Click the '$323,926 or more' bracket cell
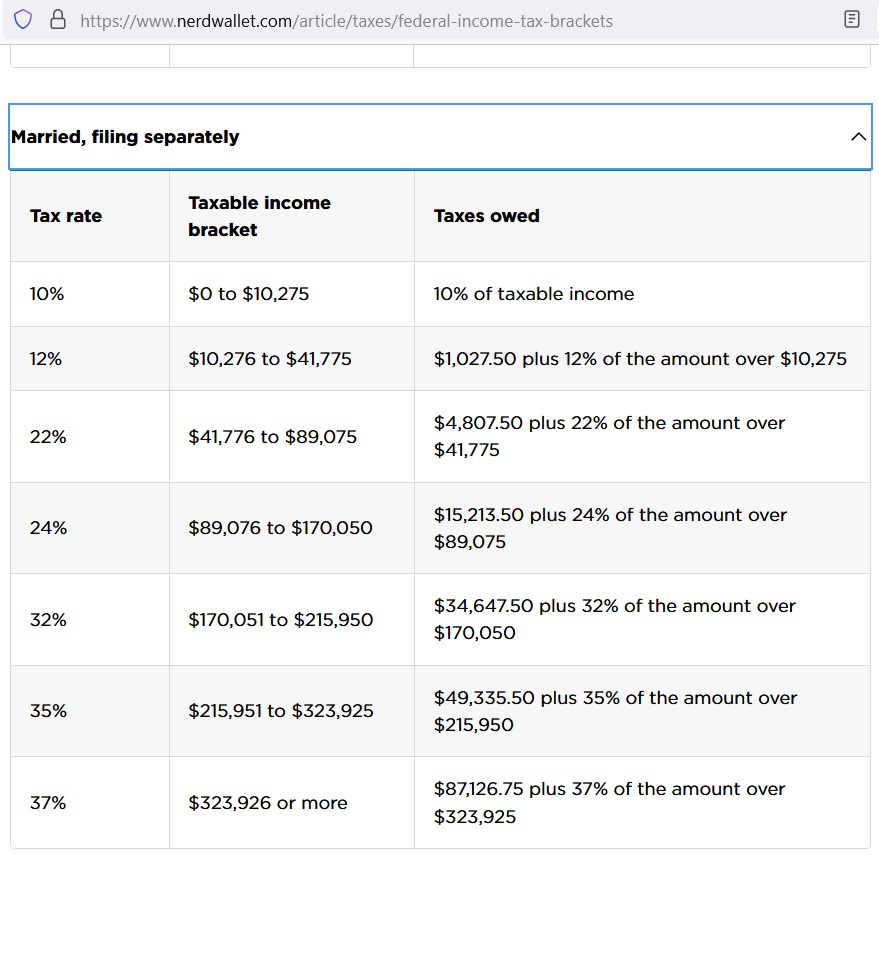Image resolution: width=879 pixels, height=957 pixels. pyautogui.click(x=268, y=803)
